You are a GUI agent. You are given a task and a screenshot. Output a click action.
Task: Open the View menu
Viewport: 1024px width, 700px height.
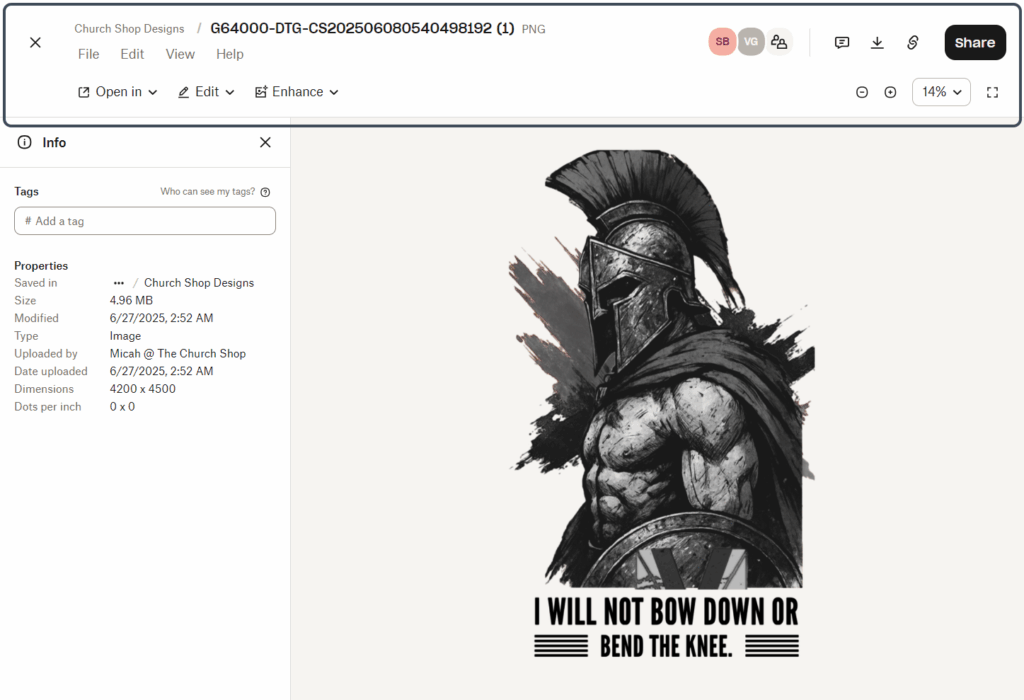click(180, 54)
